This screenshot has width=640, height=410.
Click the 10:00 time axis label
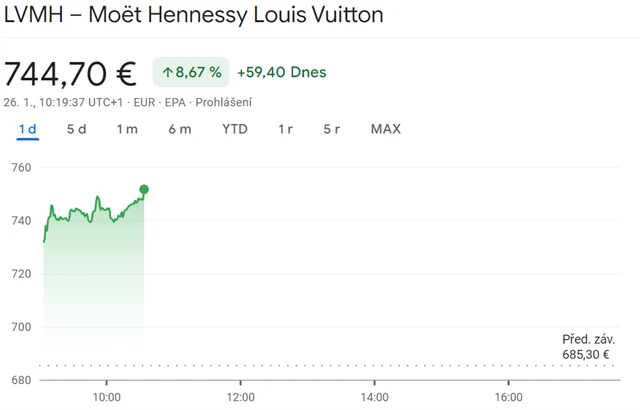point(106,396)
